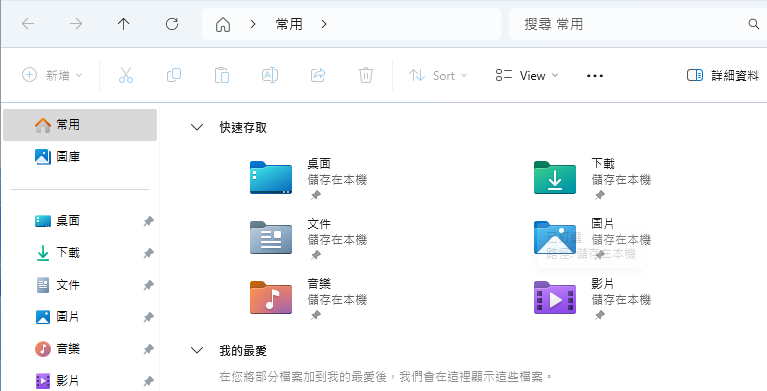
Task: Click the pin icon beside sidebar 圖片
Action: [x=148, y=317]
